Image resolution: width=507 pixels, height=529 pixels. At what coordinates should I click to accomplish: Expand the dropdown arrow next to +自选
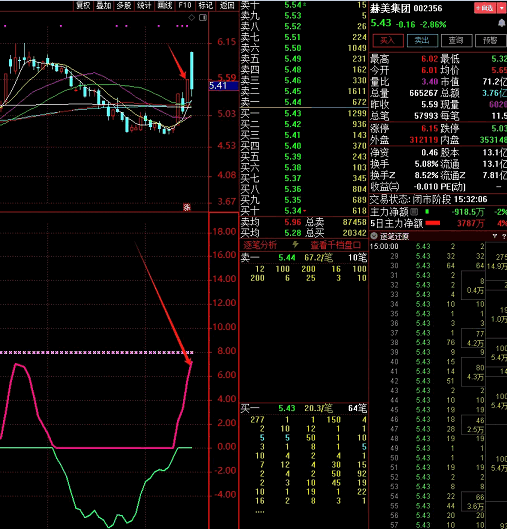[501, 8]
